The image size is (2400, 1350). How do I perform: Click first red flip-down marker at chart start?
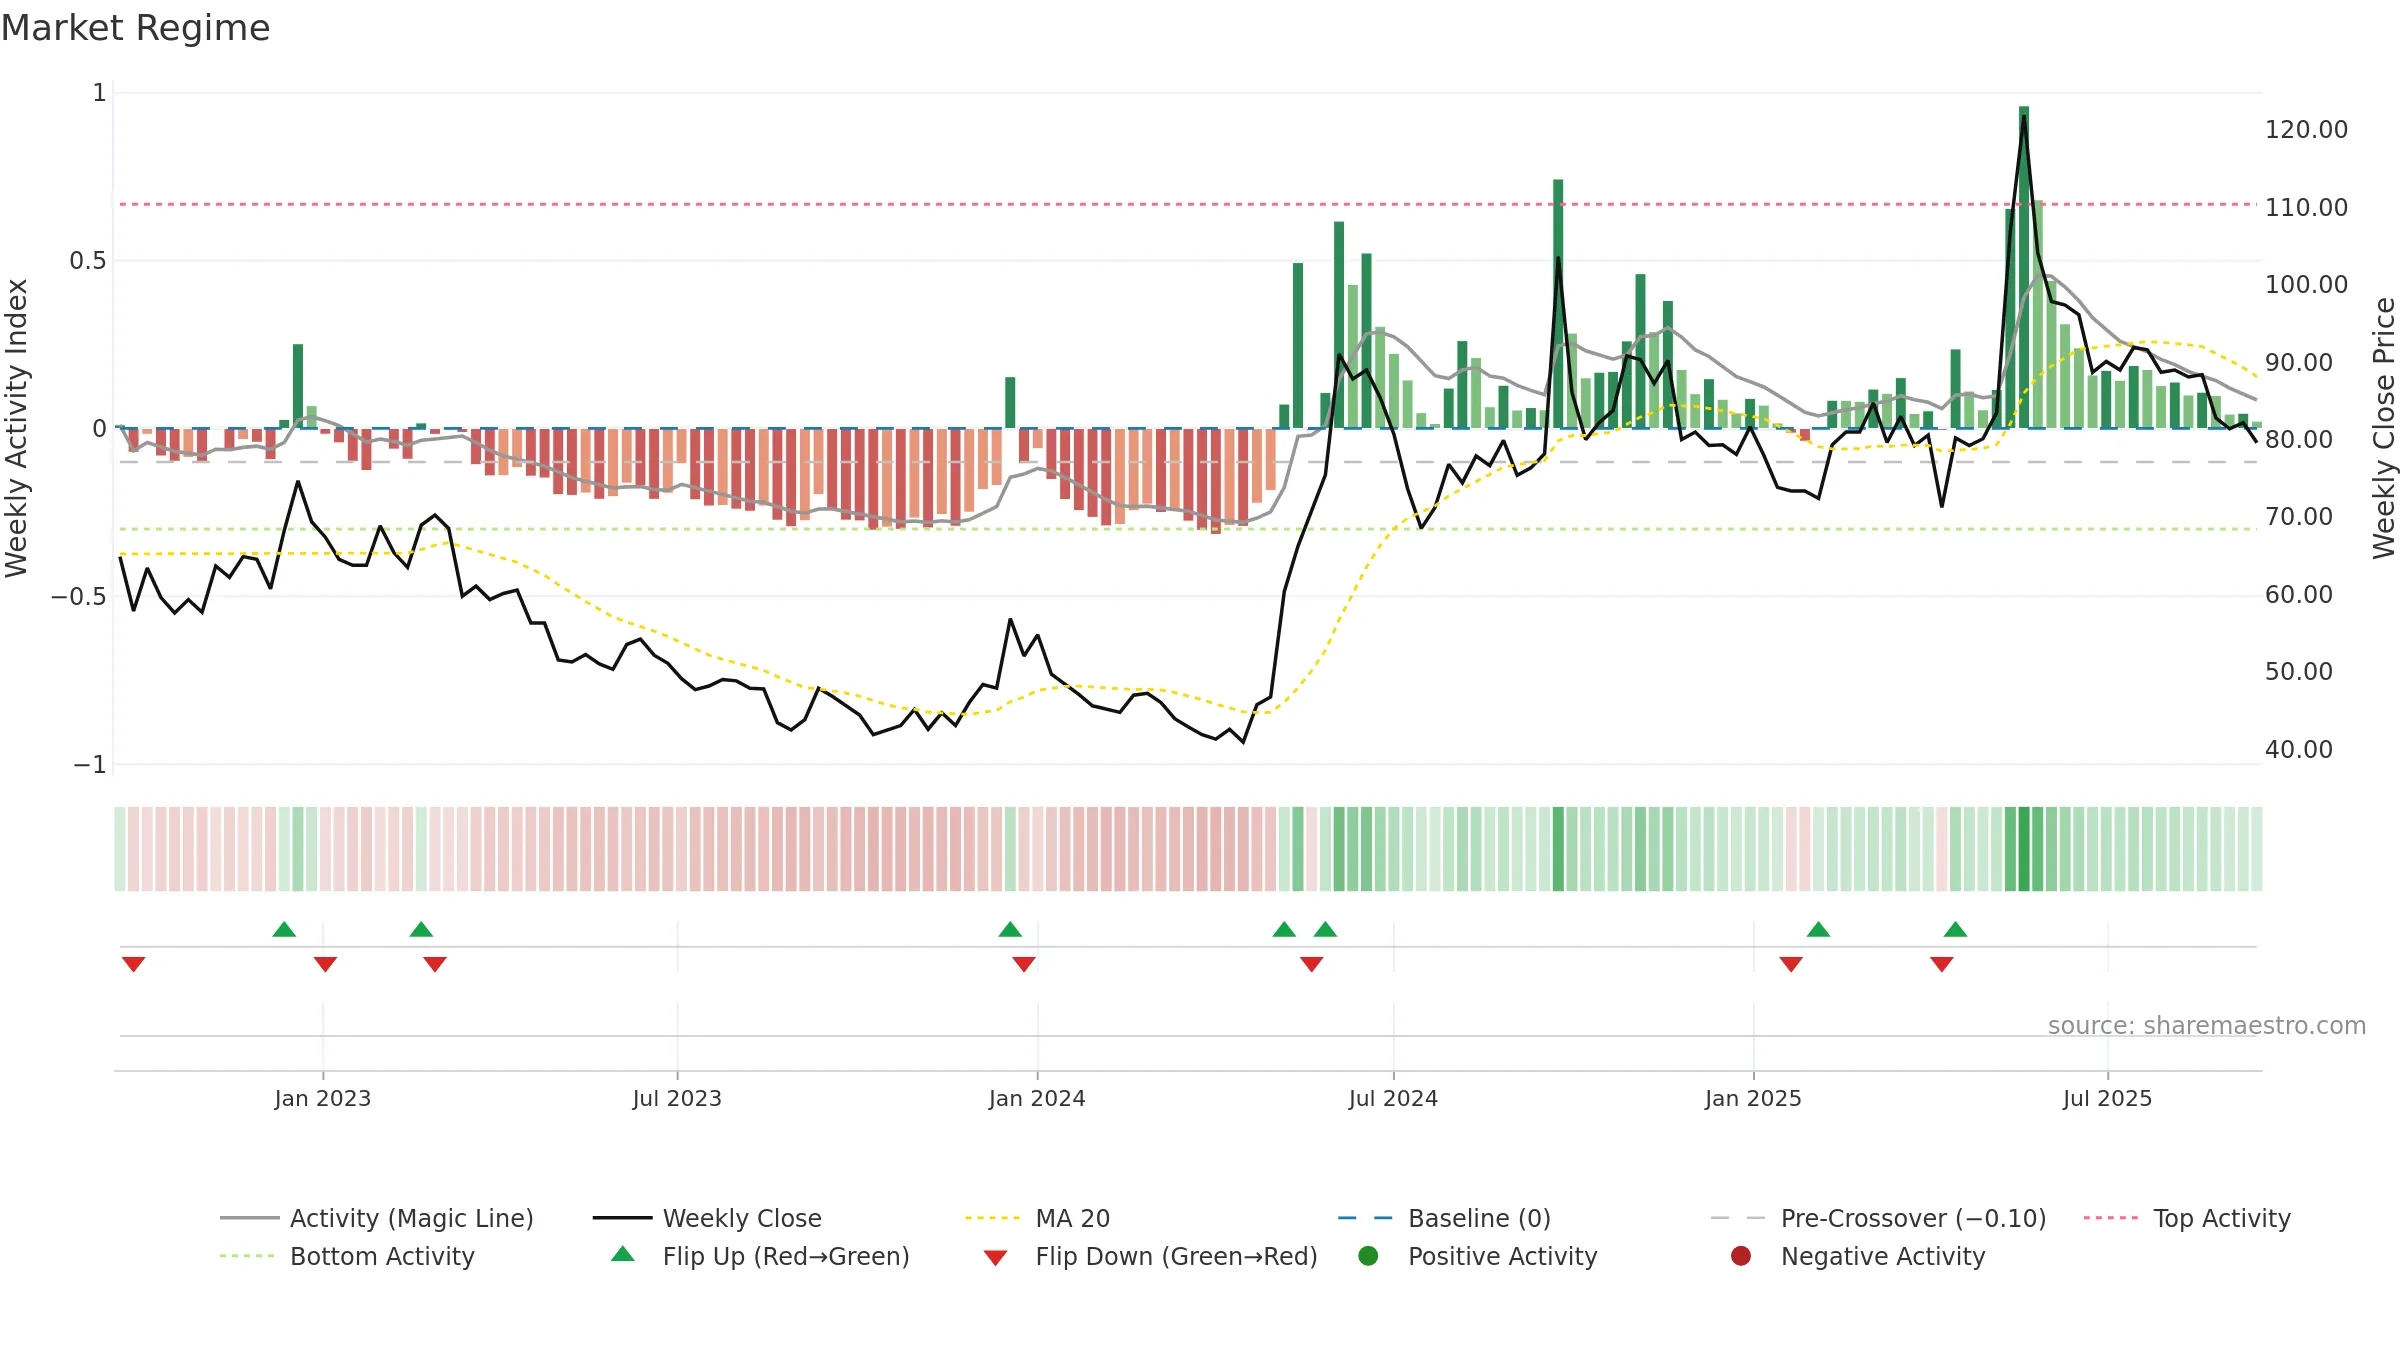point(134,964)
